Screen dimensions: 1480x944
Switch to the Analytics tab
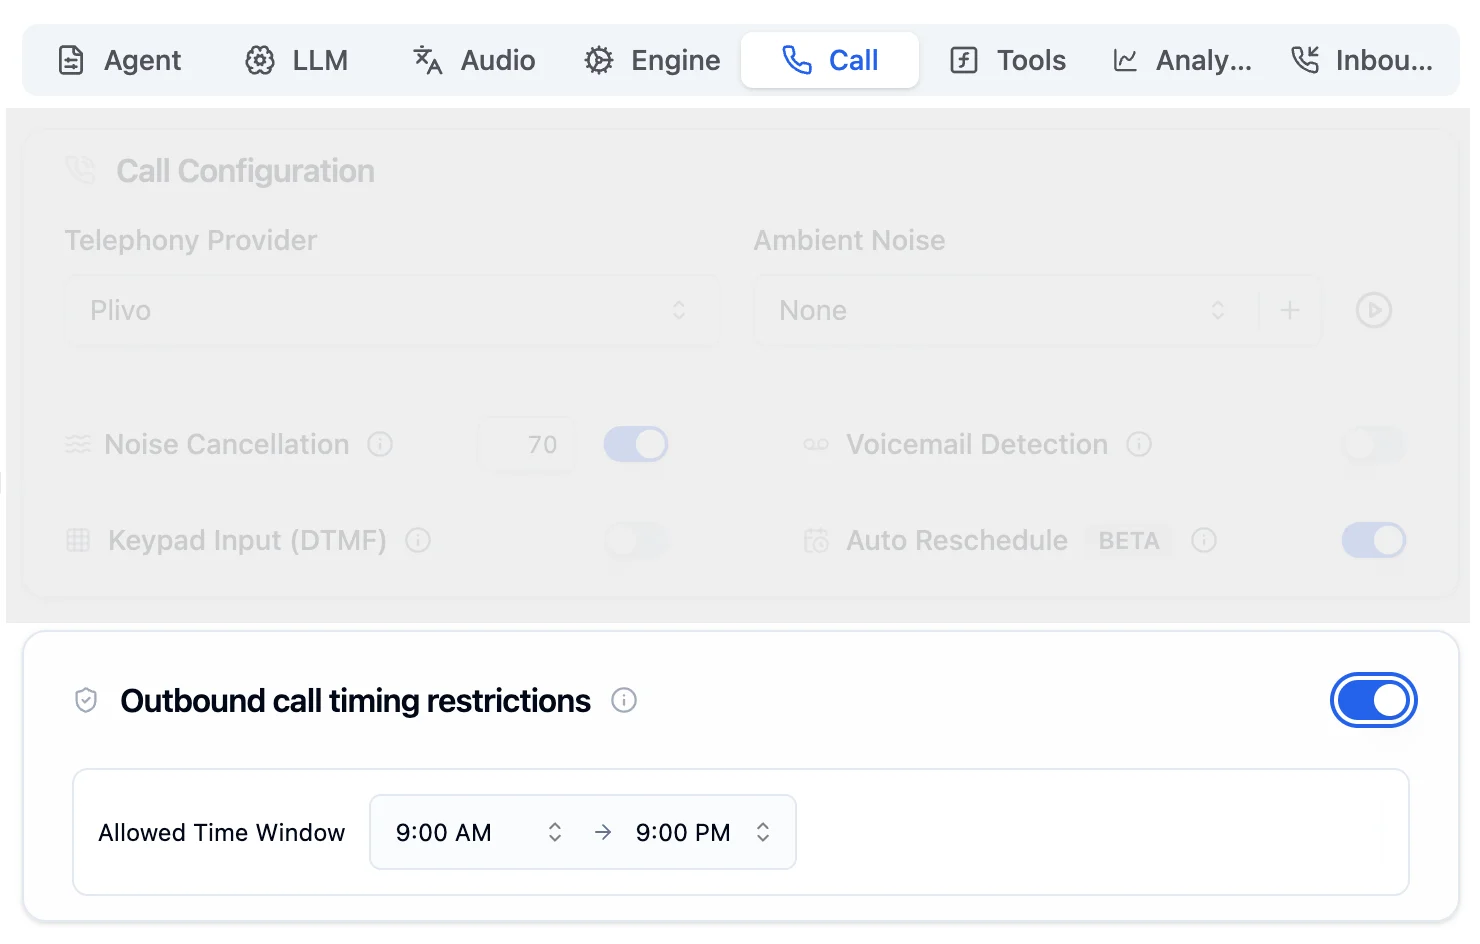click(x=1183, y=60)
